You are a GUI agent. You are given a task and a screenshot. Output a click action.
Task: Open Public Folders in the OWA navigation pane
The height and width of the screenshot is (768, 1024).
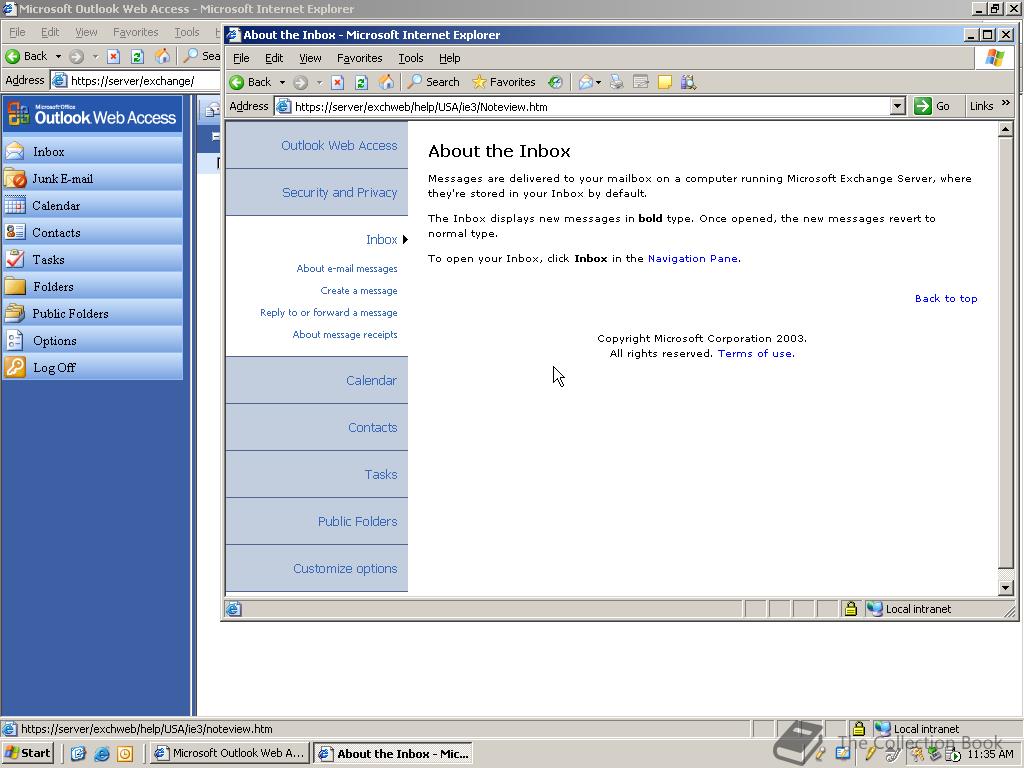[92, 313]
